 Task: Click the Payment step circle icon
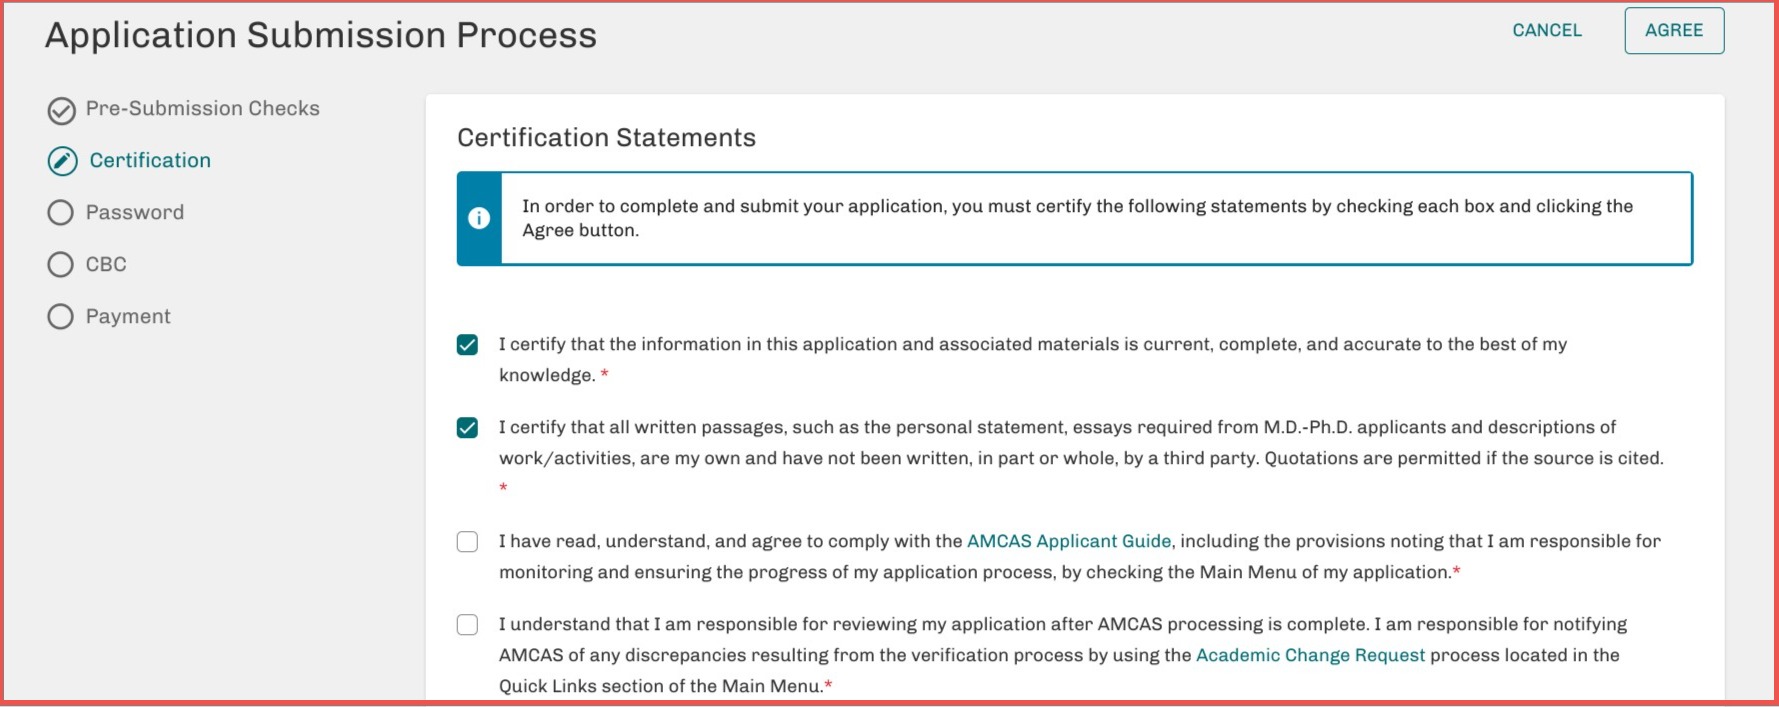click(x=61, y=317)
